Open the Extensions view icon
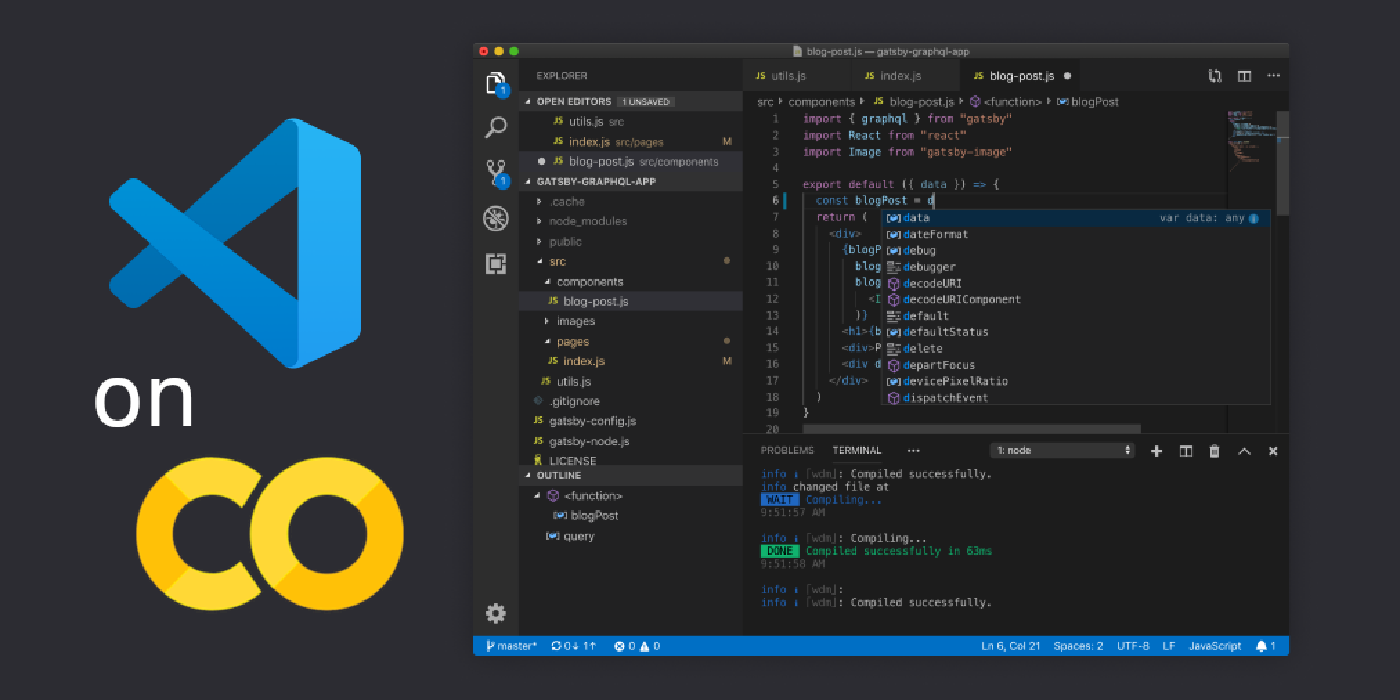 point(496,264)
